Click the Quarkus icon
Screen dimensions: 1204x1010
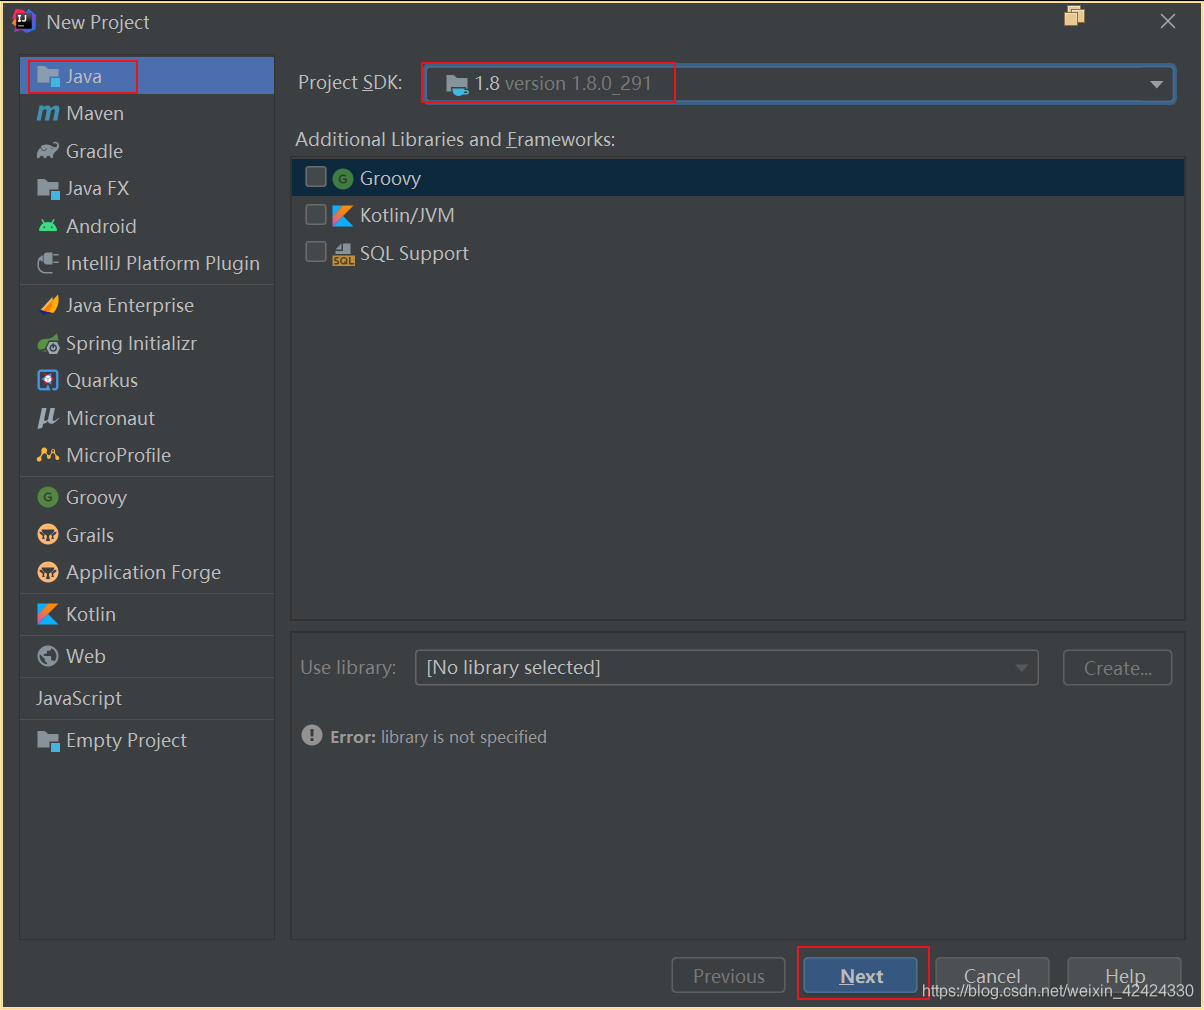[48, 381]
